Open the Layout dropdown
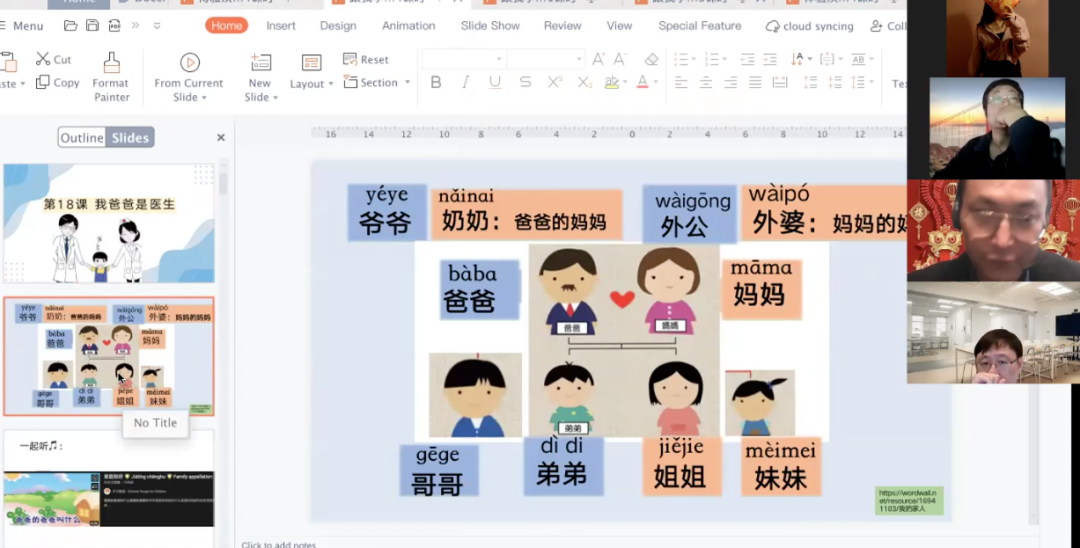1080x548 pixels. pyautogui.click(x=312, y=73)
